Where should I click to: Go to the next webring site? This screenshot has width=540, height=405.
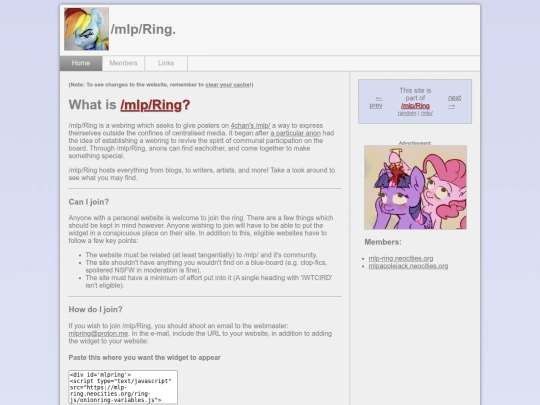point(454,102)
